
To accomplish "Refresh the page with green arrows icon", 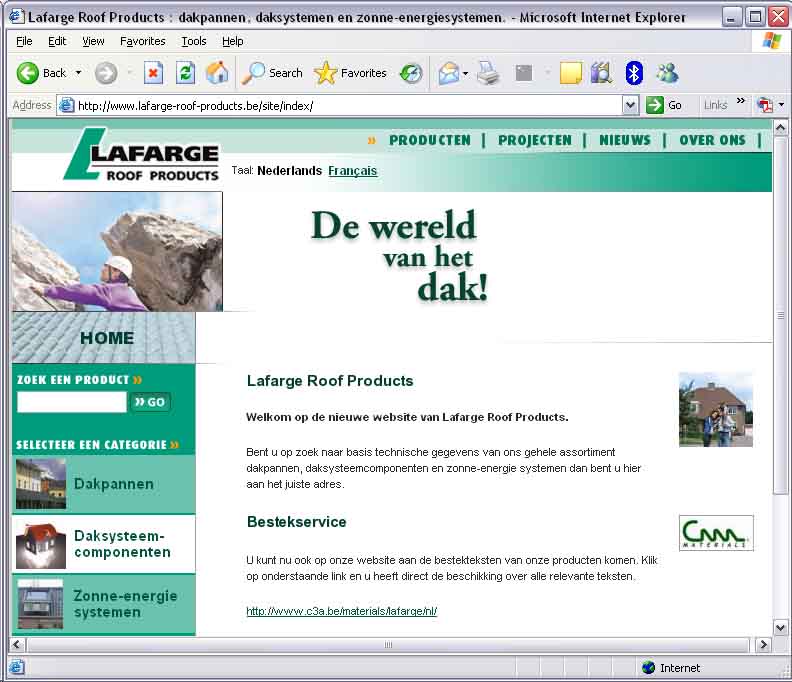I will (185, 73).
